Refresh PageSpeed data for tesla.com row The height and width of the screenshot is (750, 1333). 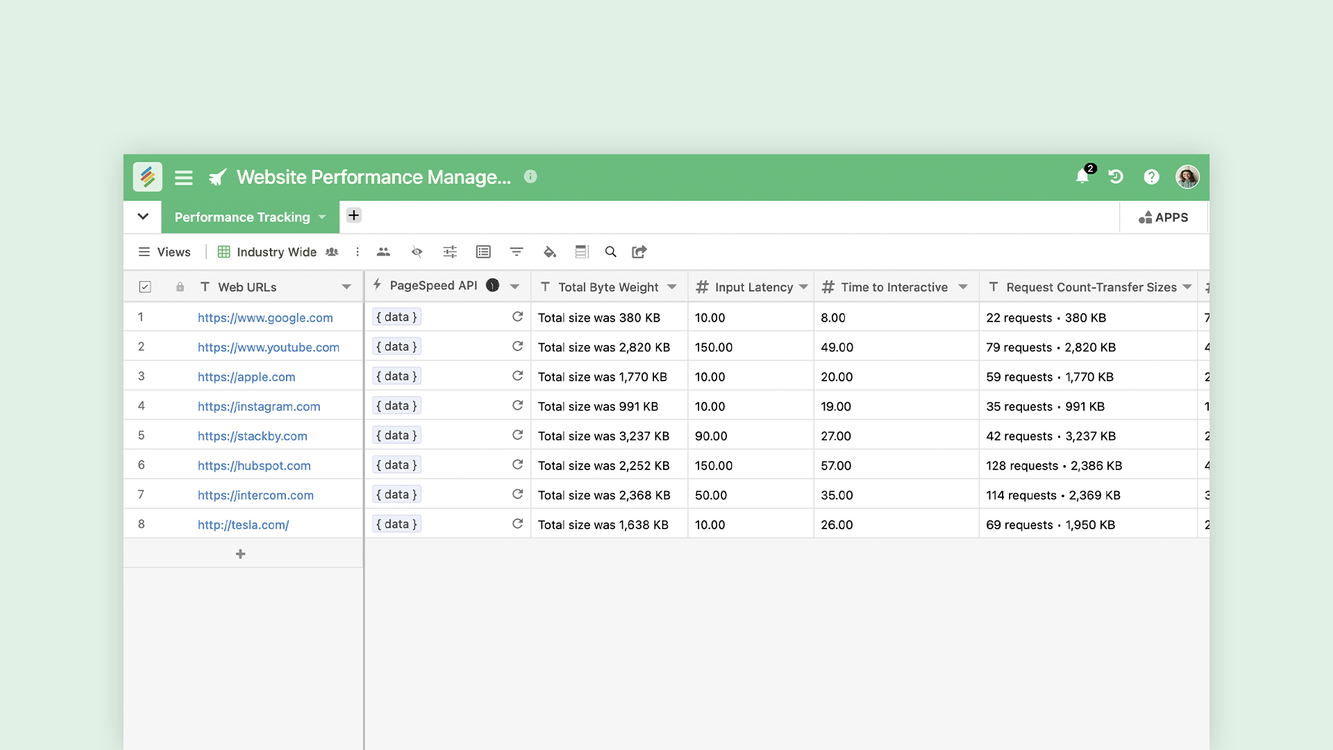click(x=517, y=524)
